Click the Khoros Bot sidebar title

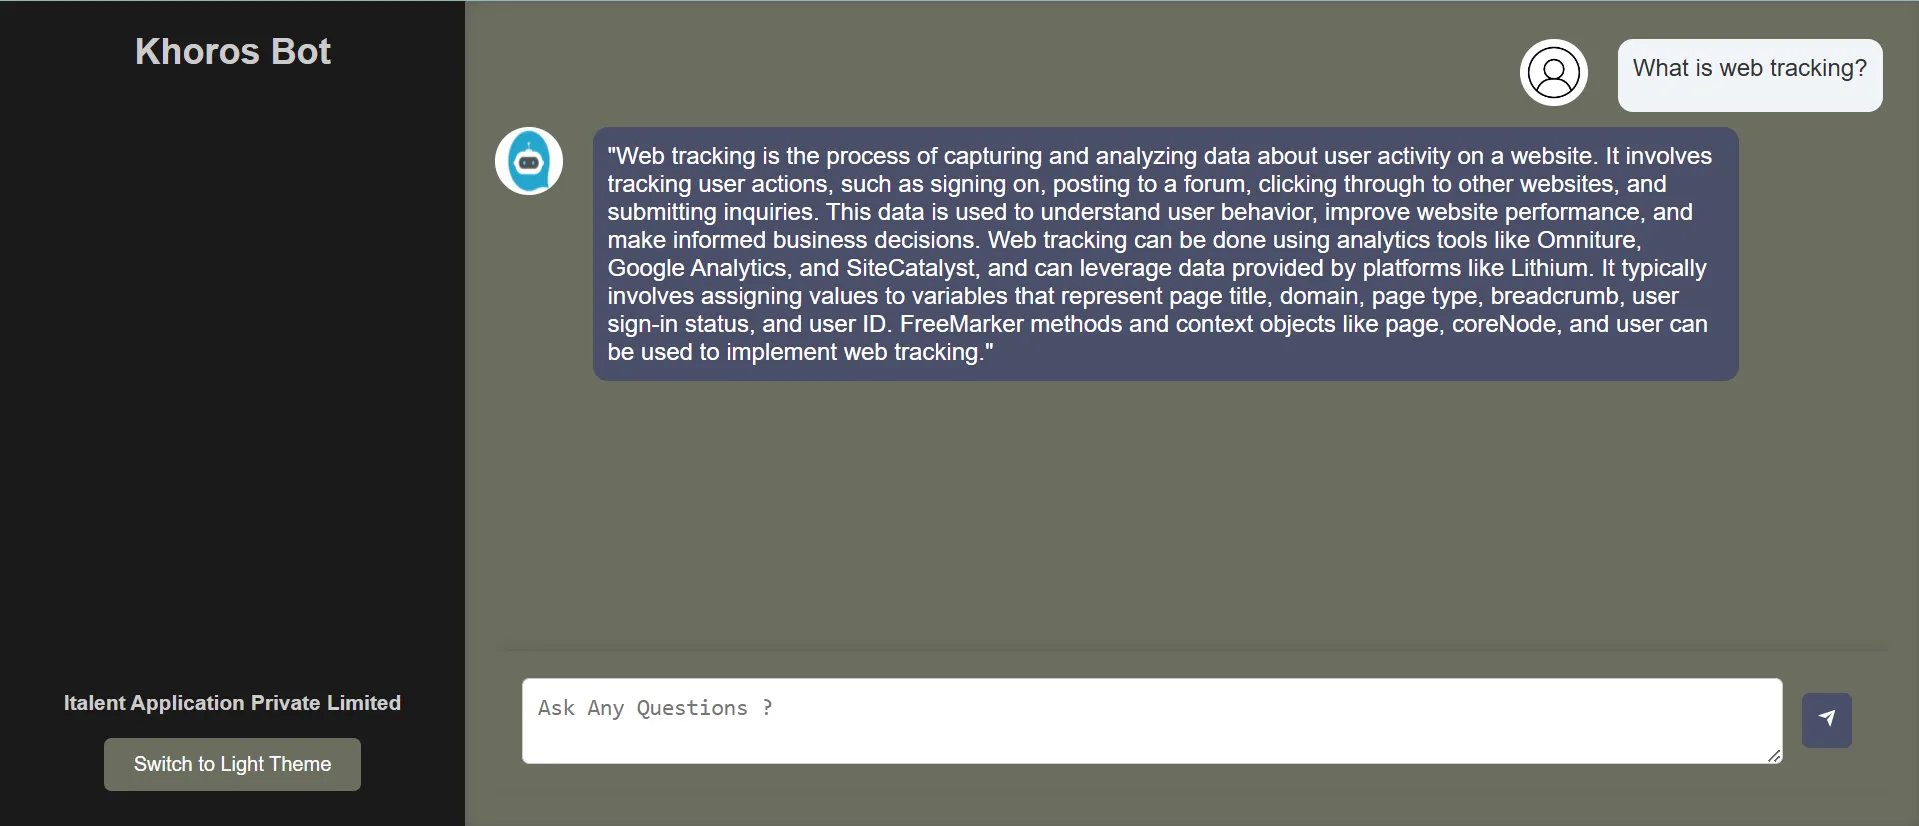[x=233, y=52]
